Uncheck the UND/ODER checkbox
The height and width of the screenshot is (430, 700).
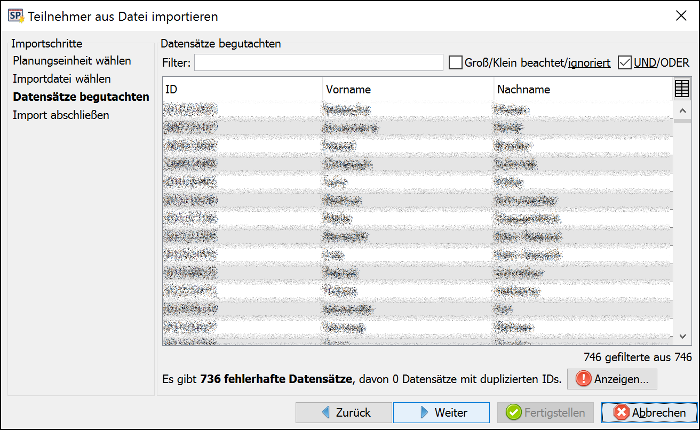[625, 63]
